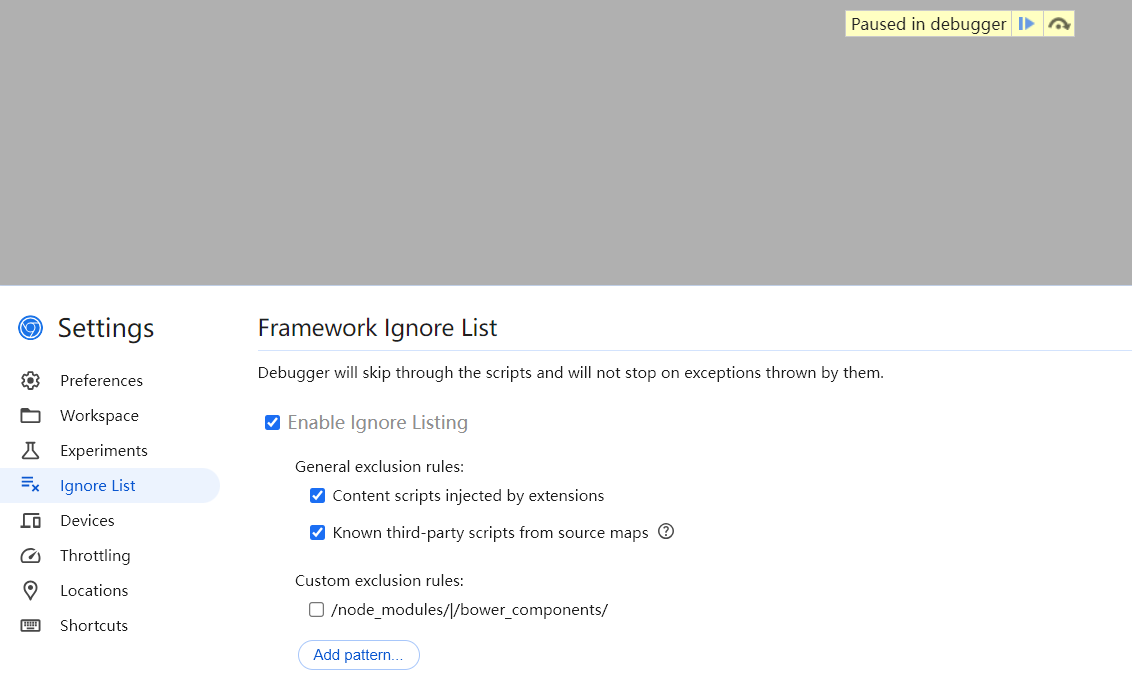Click the Experiments flask icon

(x=30, y=450)
